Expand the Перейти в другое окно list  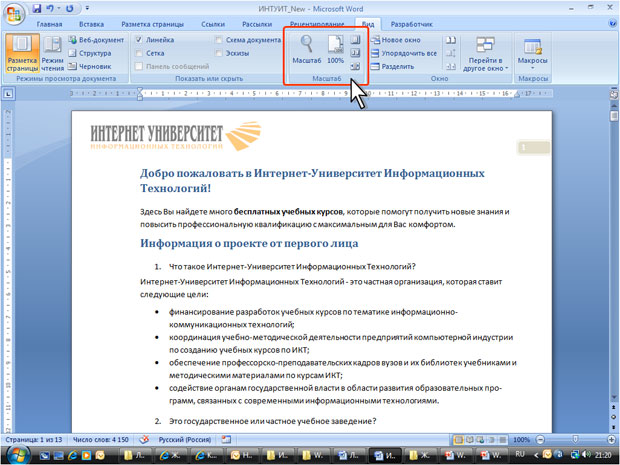[x=486, y=54]
